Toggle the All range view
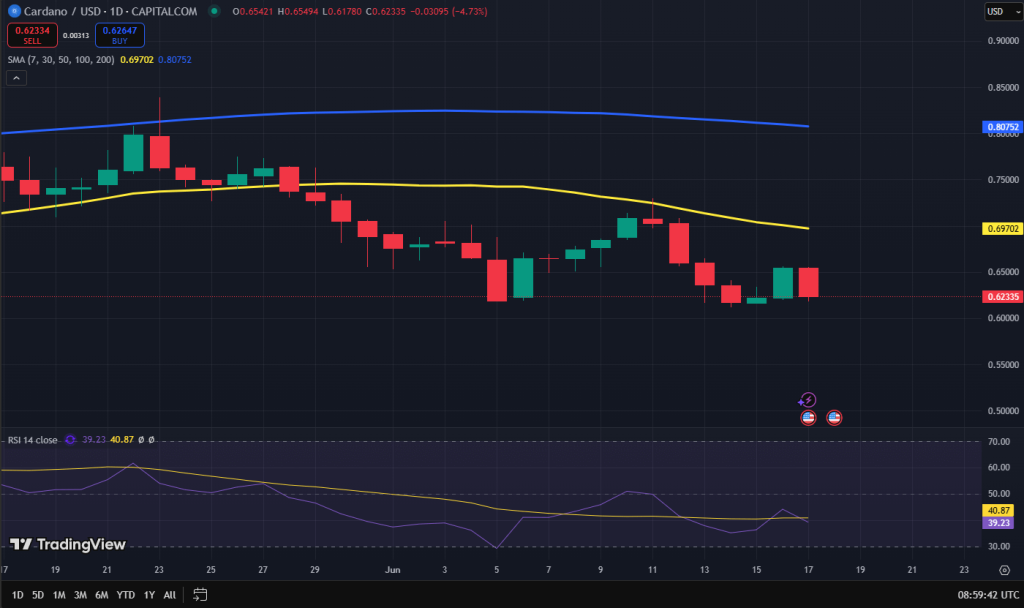Screen dimensions: 1024x608 tap(168, 594)
